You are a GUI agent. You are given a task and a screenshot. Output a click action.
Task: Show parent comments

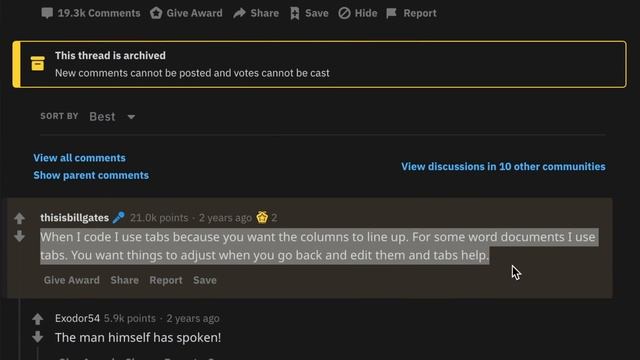click(91, 175)
